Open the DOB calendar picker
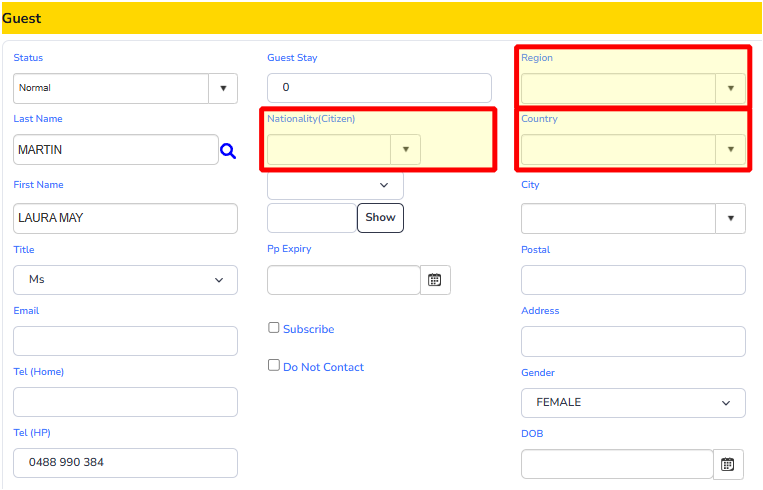The height and width of the screenshot is (490, 763). click(728, 464)
